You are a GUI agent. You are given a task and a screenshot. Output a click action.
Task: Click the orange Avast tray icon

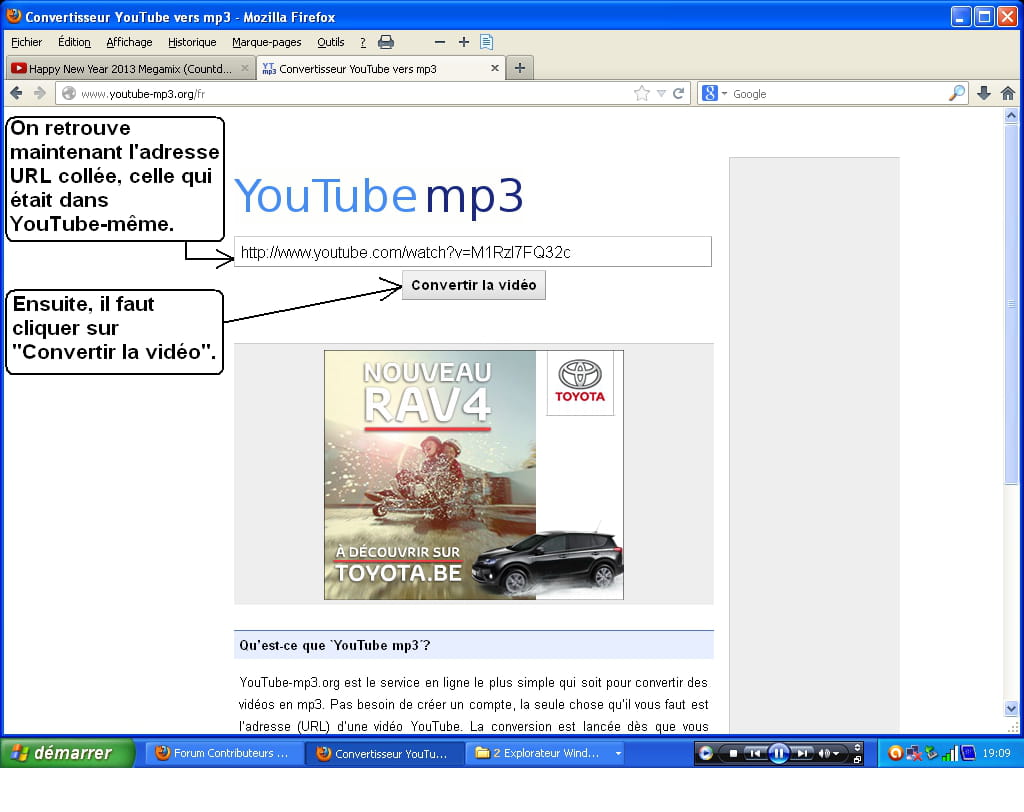click(895, 753)
